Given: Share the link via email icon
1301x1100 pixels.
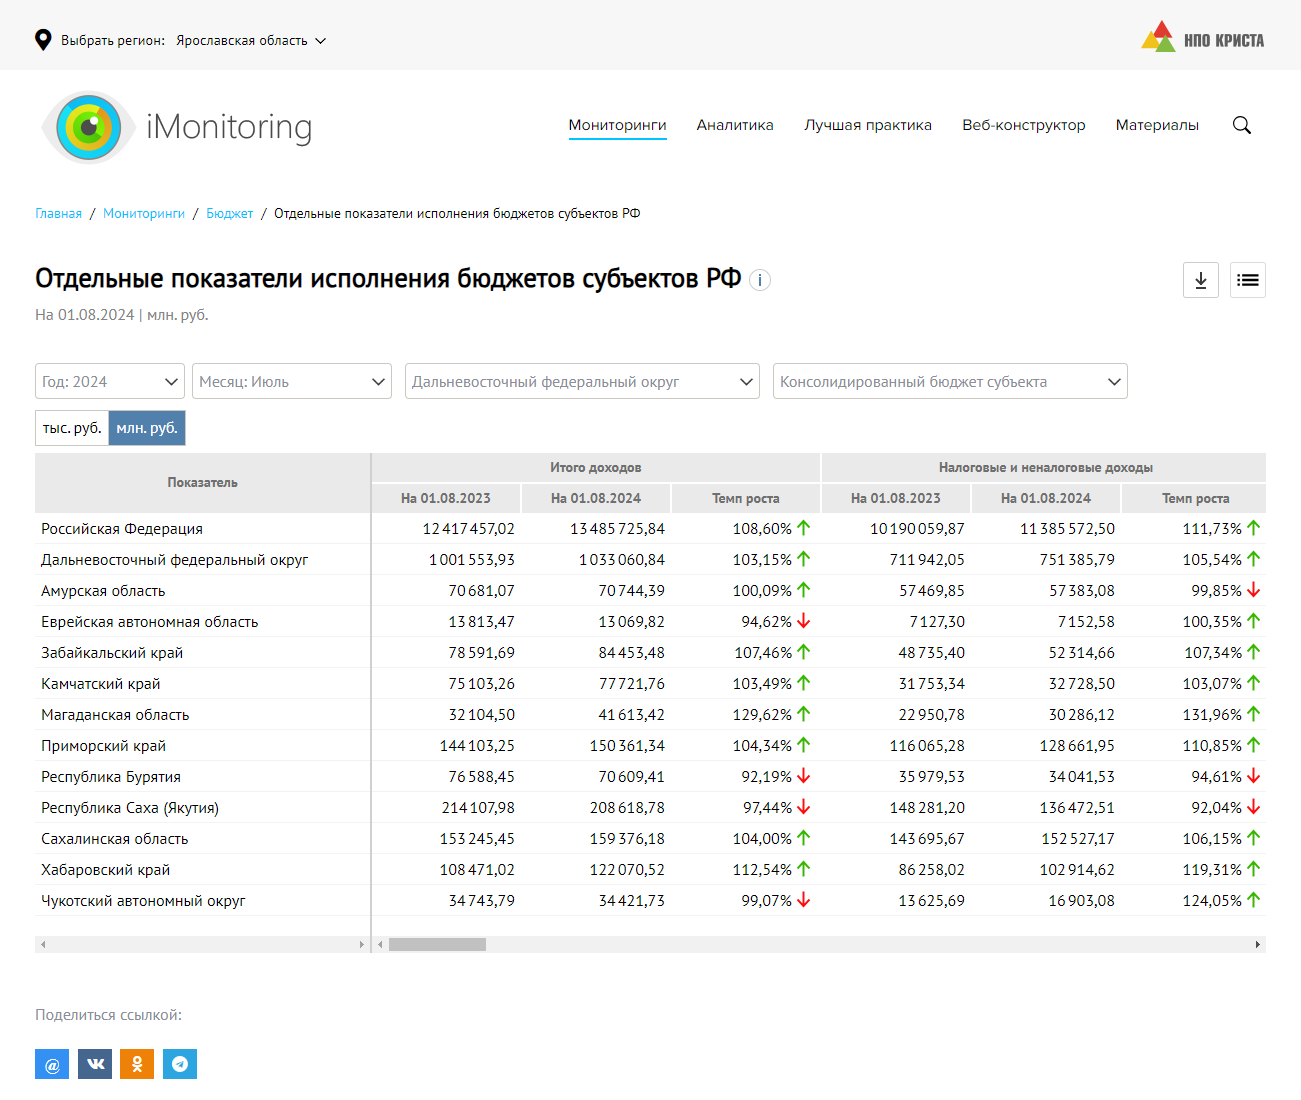Looking at the screenshot, I should (x=52, y=1064).
